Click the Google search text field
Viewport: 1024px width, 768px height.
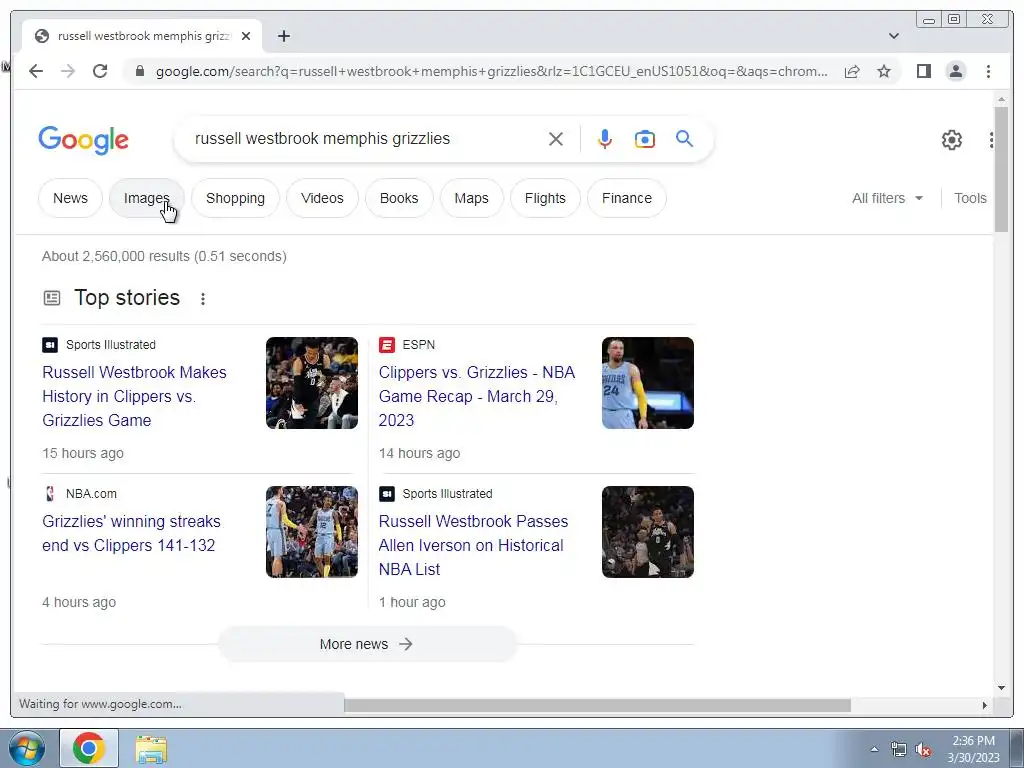coord(366,138)
